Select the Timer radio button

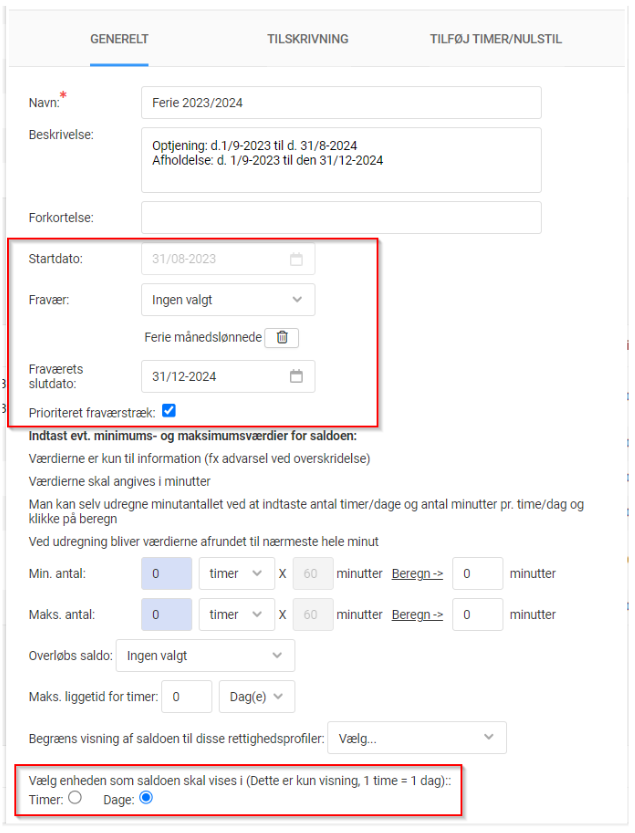click(x=74, y=798)
